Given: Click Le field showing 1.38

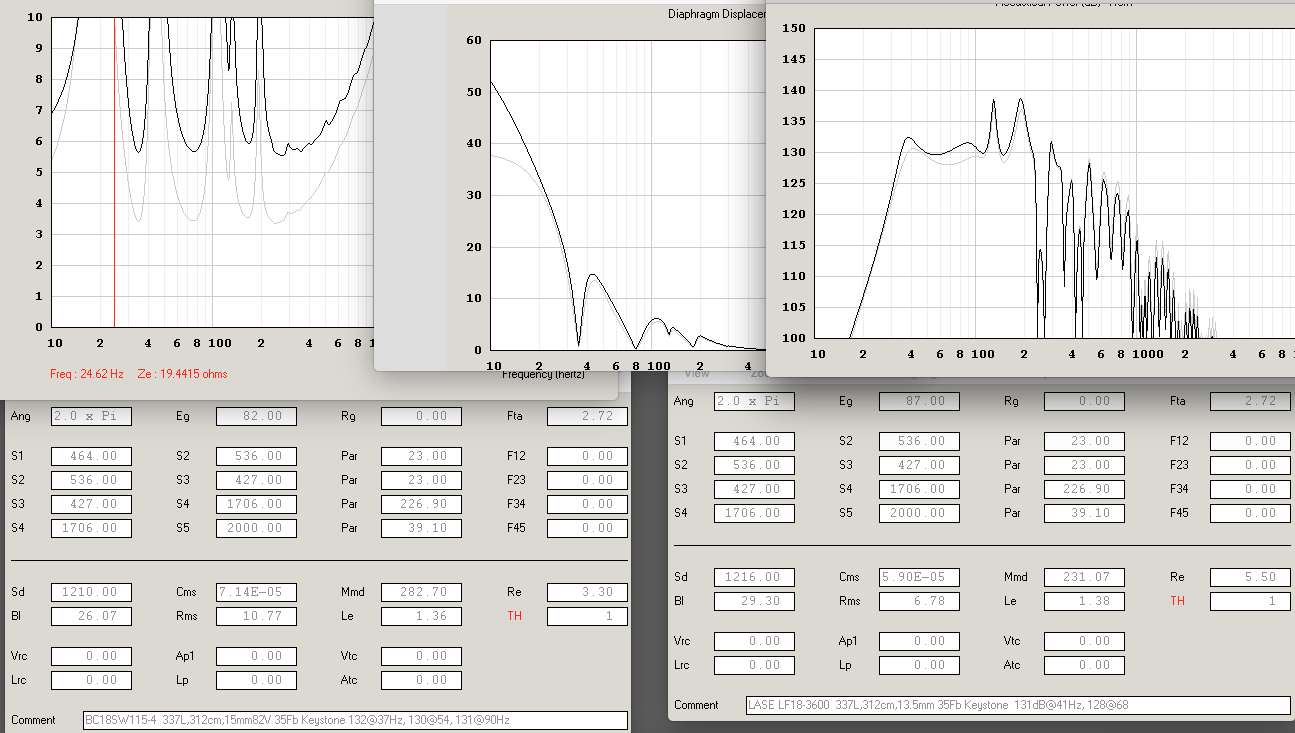Looking at the screenshot, I should pyautogui.click(x=1084, y=601).
